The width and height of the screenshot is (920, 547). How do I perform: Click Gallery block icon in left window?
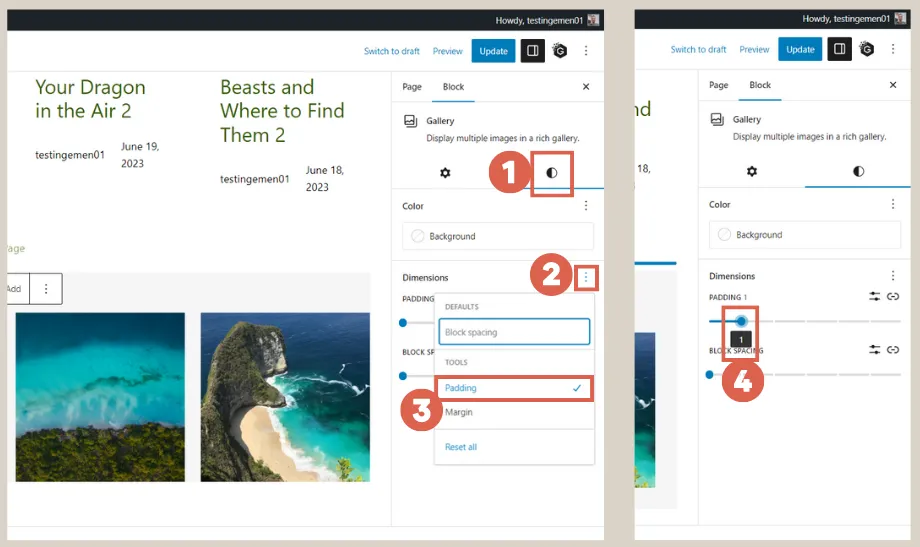pyautogui.click(x=411, y=121)
